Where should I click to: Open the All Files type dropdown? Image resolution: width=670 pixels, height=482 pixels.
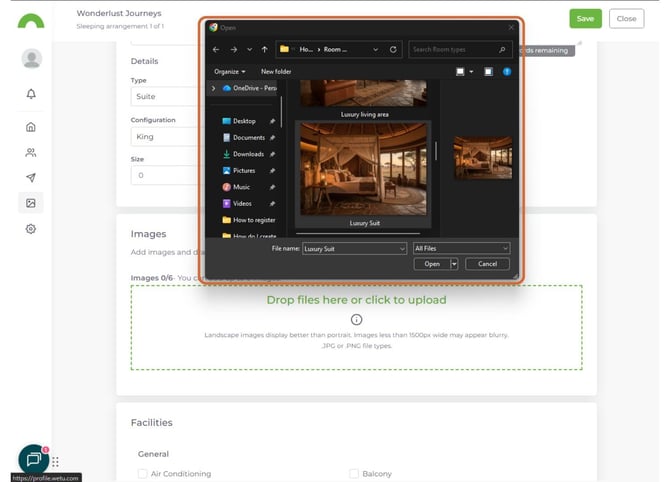coord(461,248)
